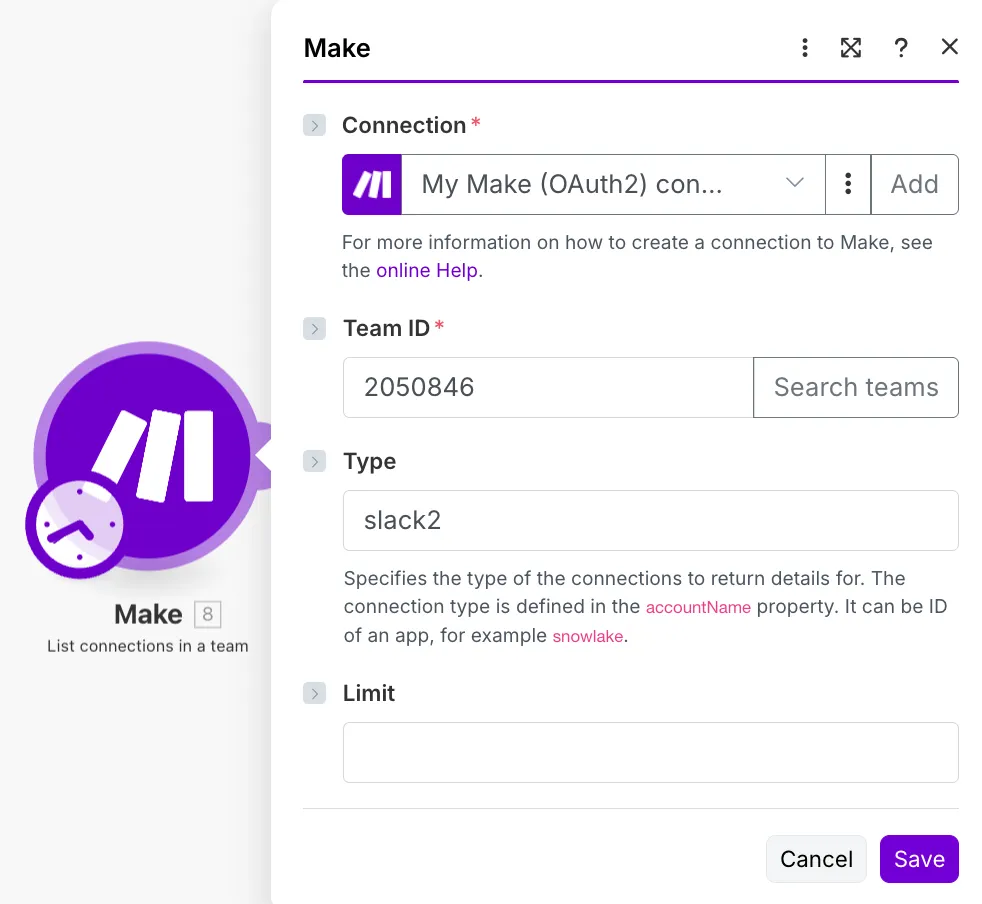Open connection three-dot options menu
The width and height of the screenshot is (982, 904).
(848, 184)
